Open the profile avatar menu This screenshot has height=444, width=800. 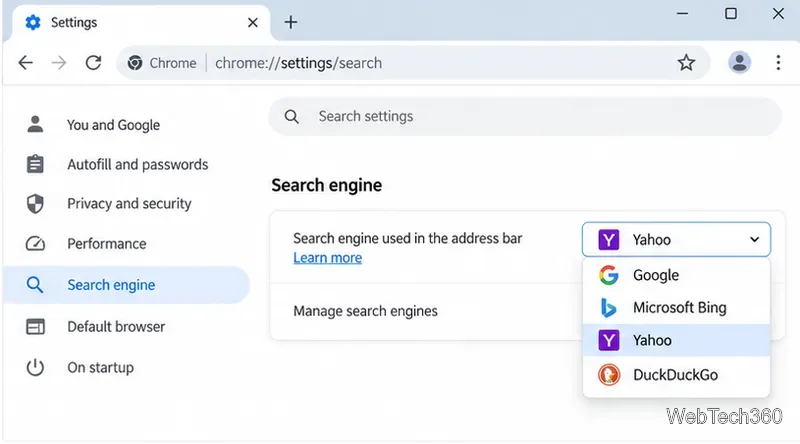739,63
